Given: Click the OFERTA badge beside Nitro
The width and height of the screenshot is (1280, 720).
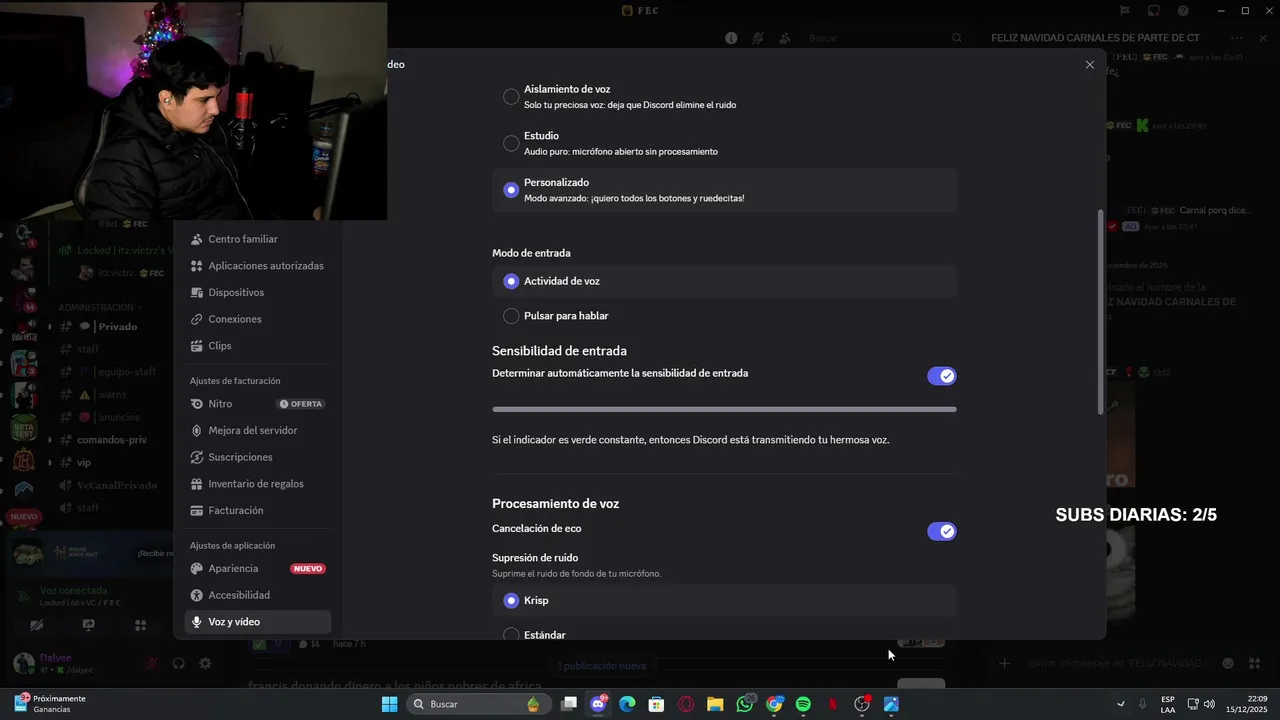Looking at the screenshot, I should pos(301,404).
